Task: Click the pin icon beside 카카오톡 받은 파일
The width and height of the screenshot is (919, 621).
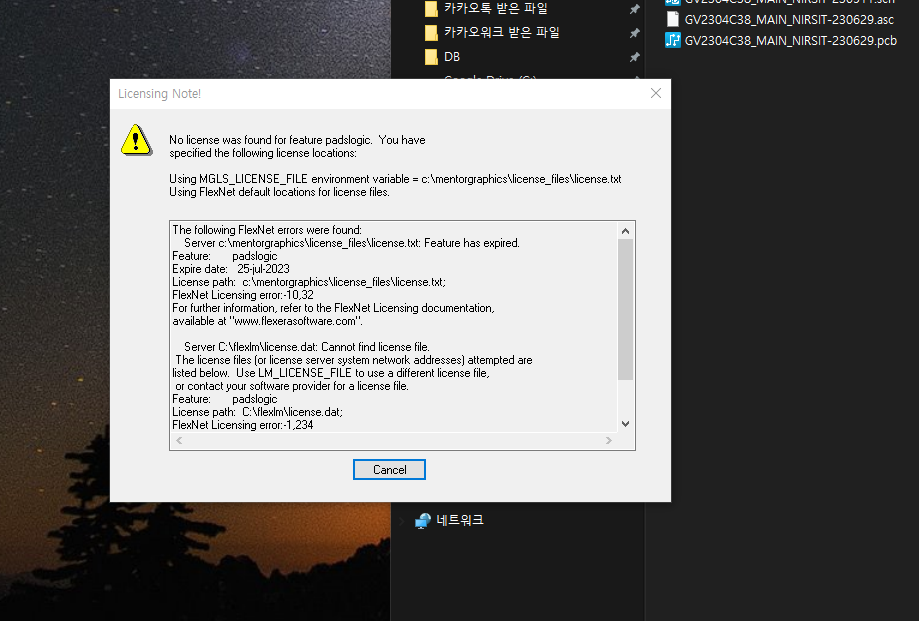Action: (x=634, y=9)
